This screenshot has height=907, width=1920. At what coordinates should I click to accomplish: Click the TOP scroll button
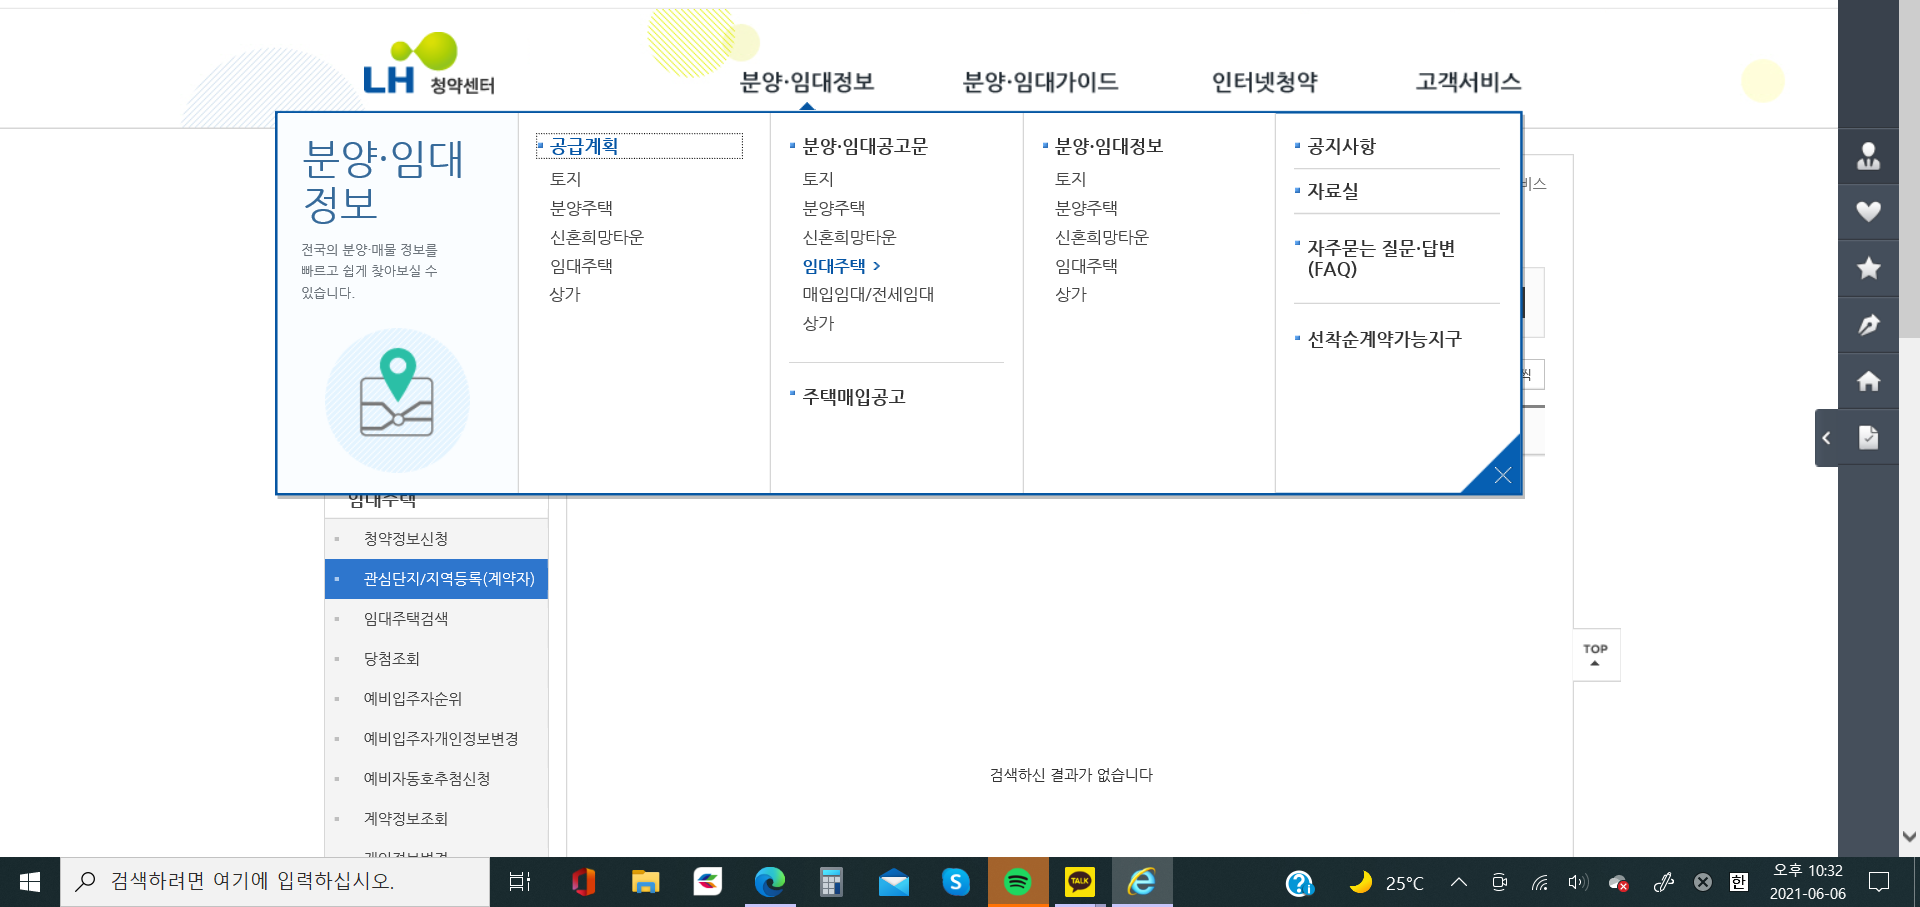[x=1596, y=655]
